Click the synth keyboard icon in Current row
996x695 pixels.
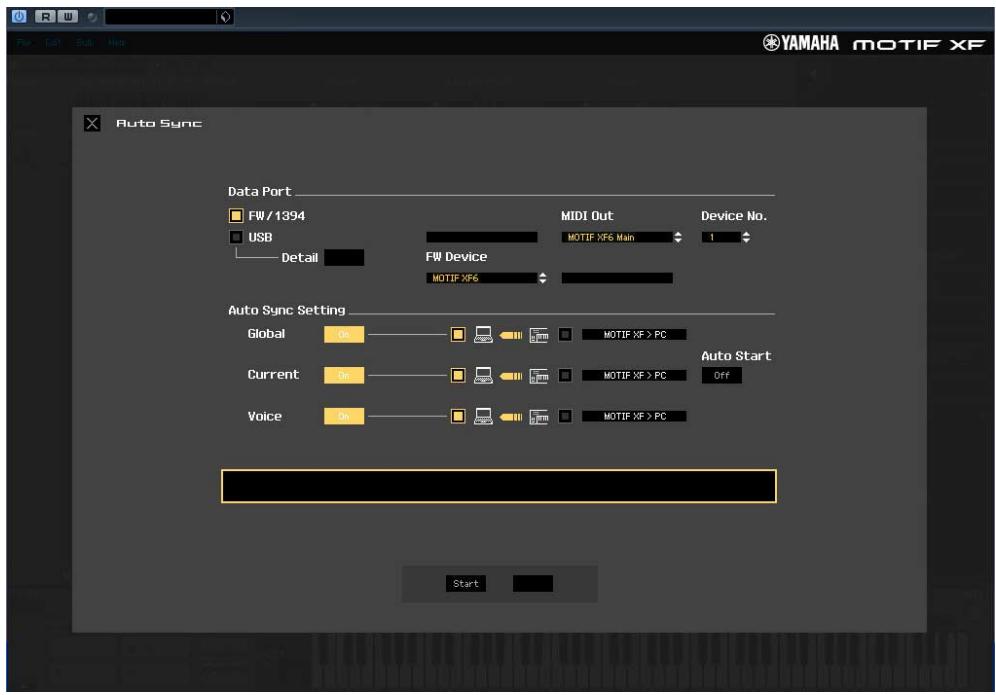tap(539, 376)
